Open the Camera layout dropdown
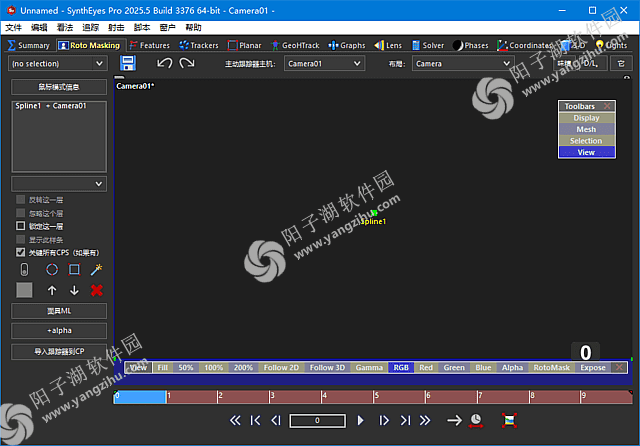 coord(462,64)
